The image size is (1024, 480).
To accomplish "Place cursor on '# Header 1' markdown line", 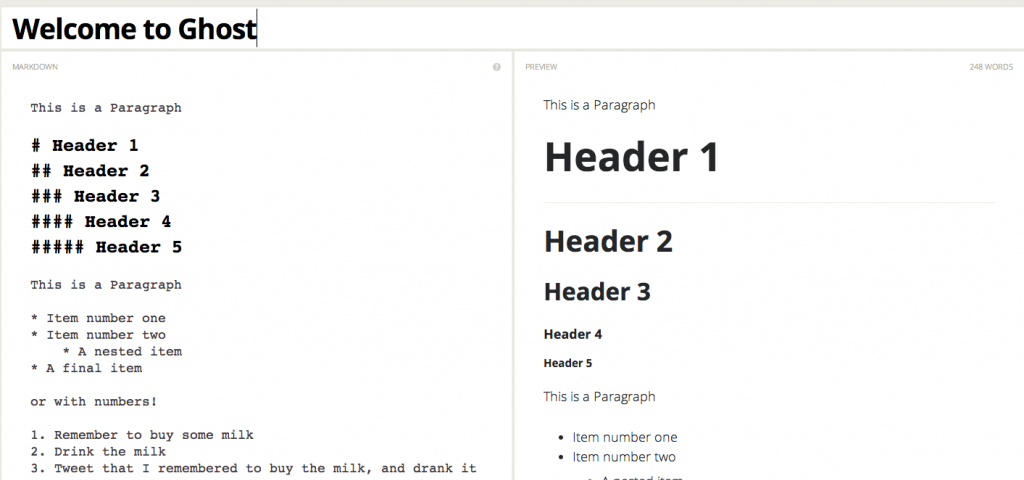I will (x=85, y=145).
